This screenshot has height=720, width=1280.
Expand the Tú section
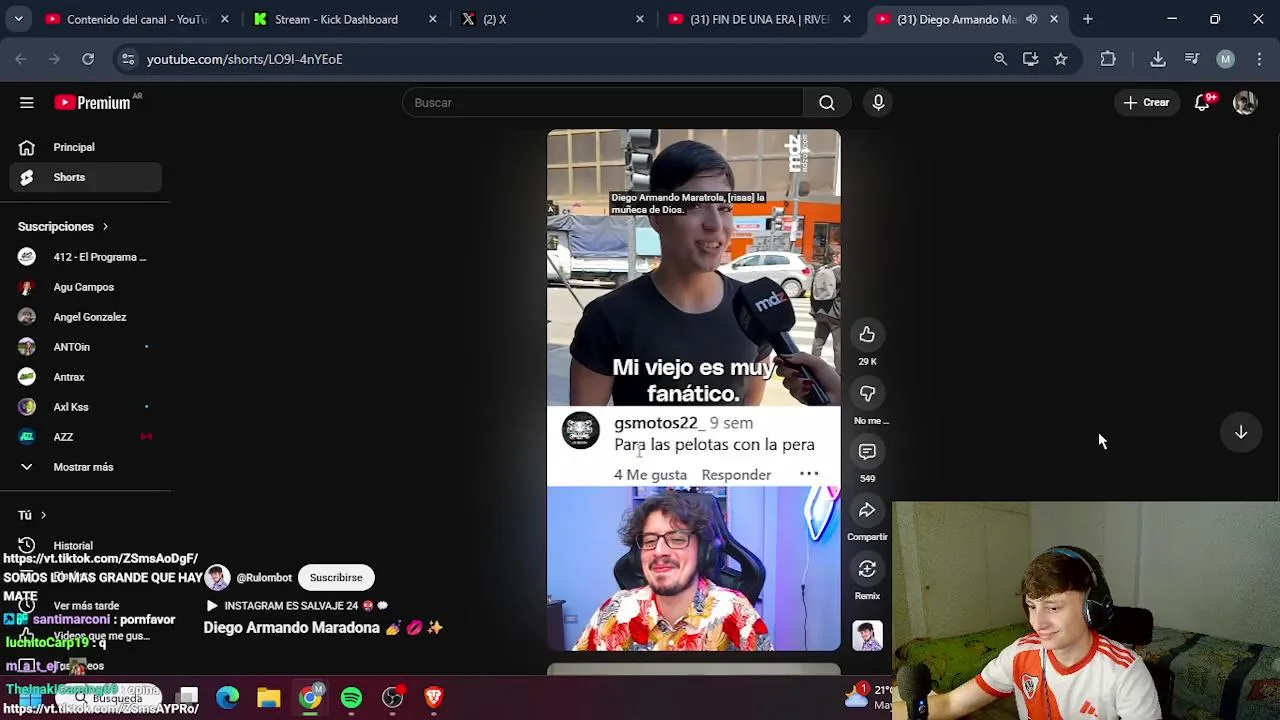point(32,515)
